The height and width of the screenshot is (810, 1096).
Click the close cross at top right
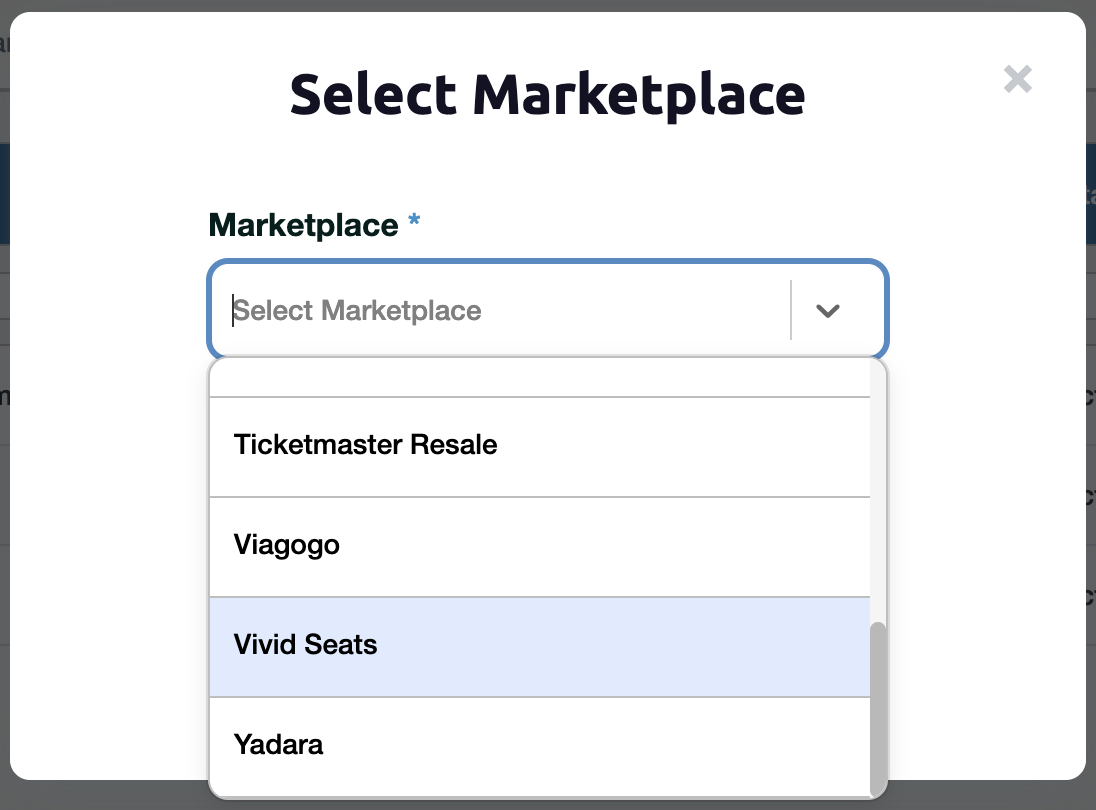pyautogui.click(x=1017, y=79)
